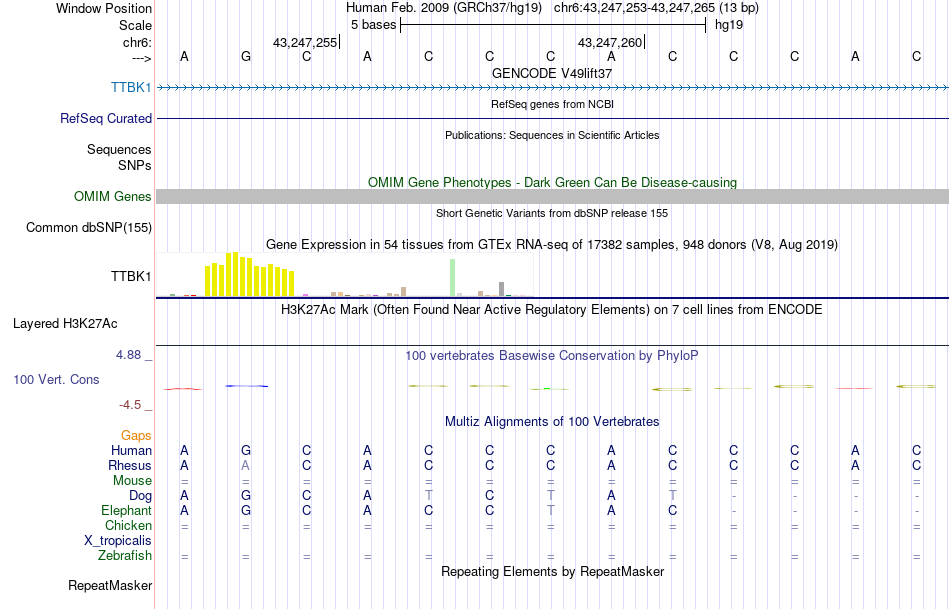Select the Zebrafish species label
Viewport: 950px width, 609px height.
125,556
